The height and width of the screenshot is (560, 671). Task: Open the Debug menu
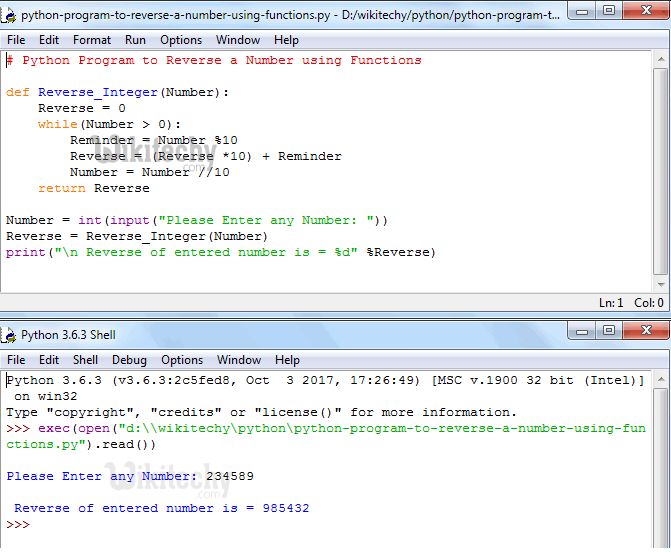[129, 360]
